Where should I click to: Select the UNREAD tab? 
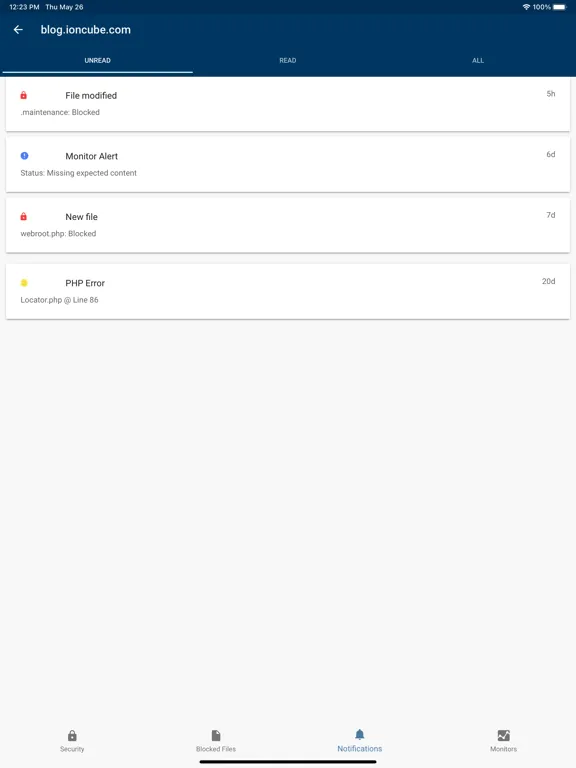[x=97, y=60]
